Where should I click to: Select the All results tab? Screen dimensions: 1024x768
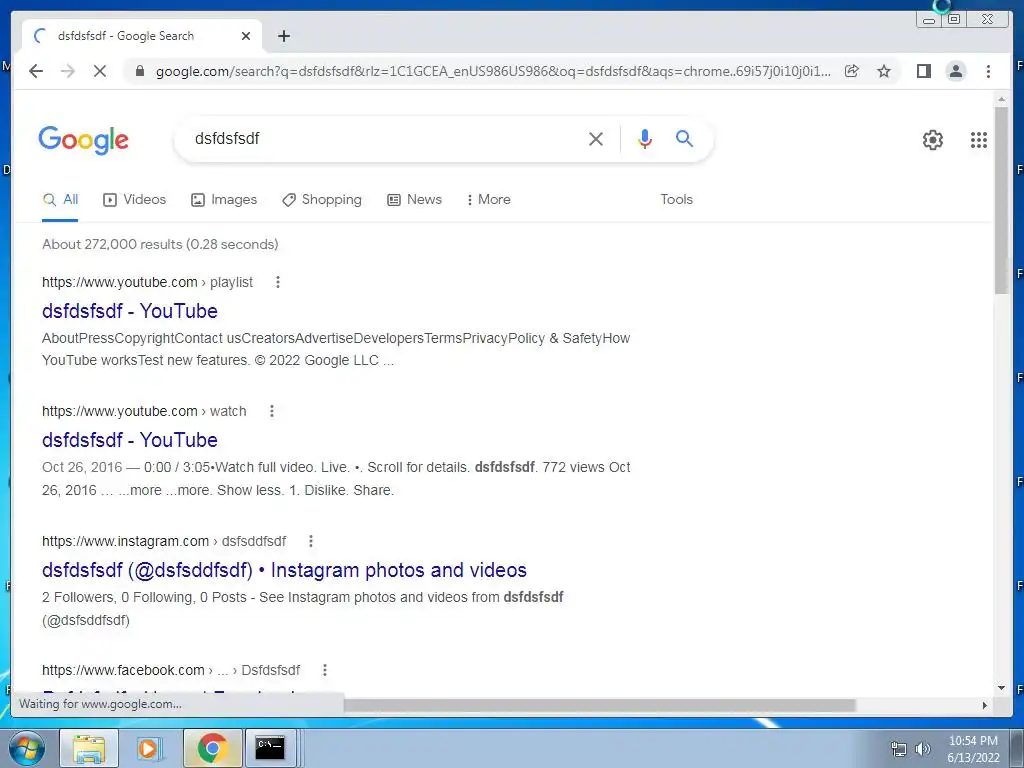60,200
